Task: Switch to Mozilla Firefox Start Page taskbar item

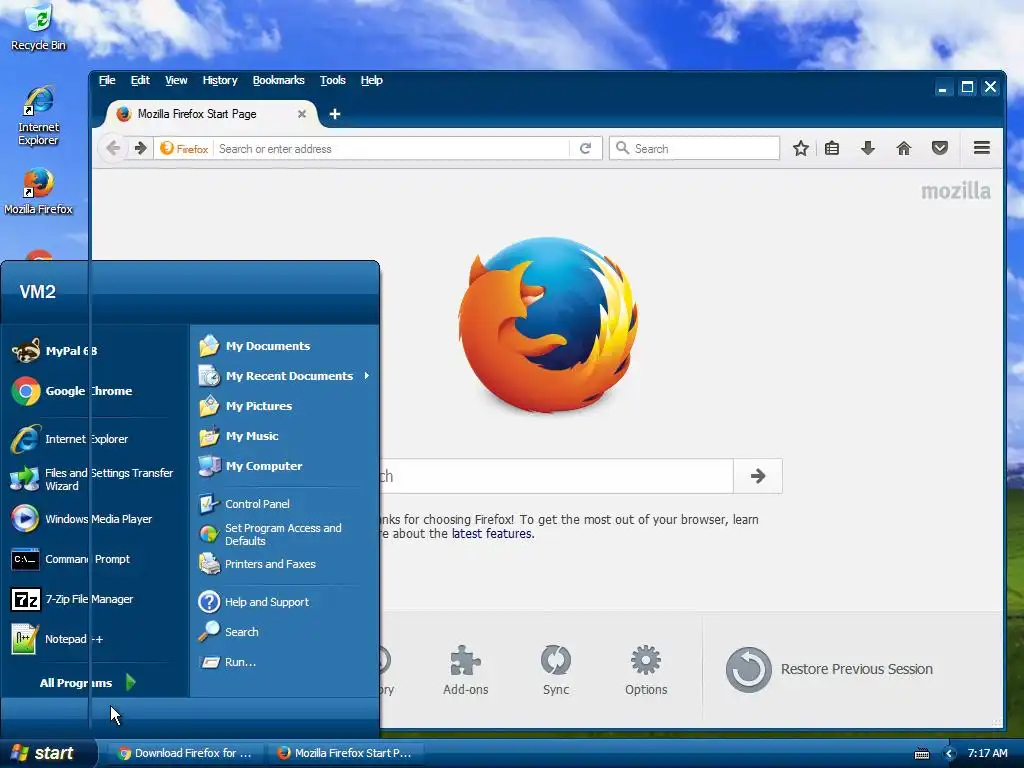Action: [x=345, y=753]
